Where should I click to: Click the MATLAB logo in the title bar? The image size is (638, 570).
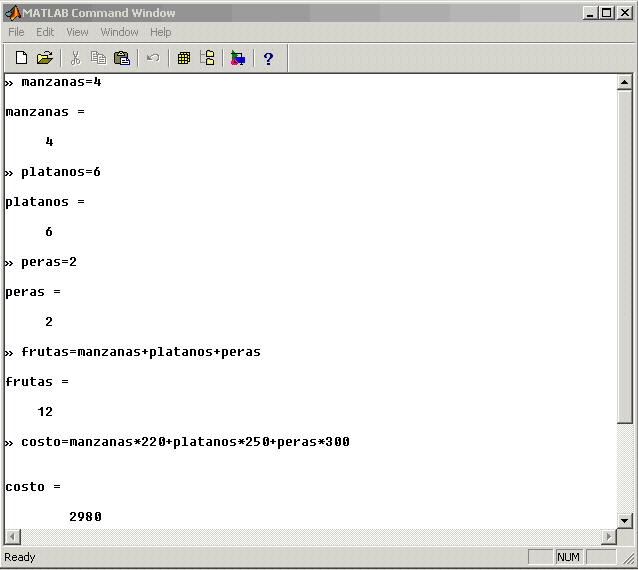13,13
